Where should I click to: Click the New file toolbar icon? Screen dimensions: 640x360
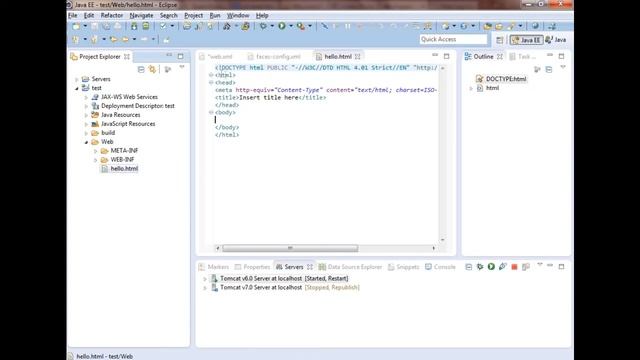[76, 26]
